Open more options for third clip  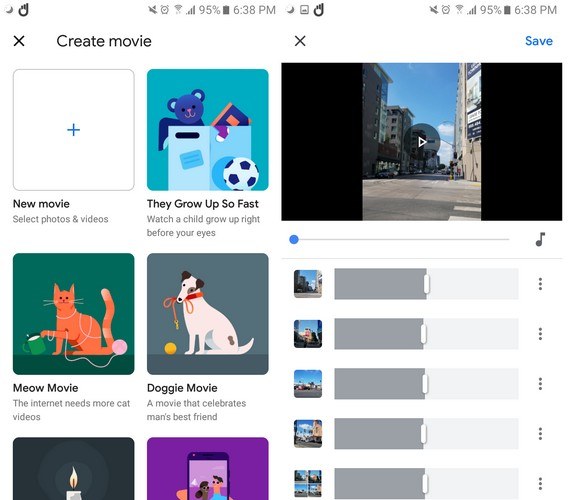tap(540, 384)
